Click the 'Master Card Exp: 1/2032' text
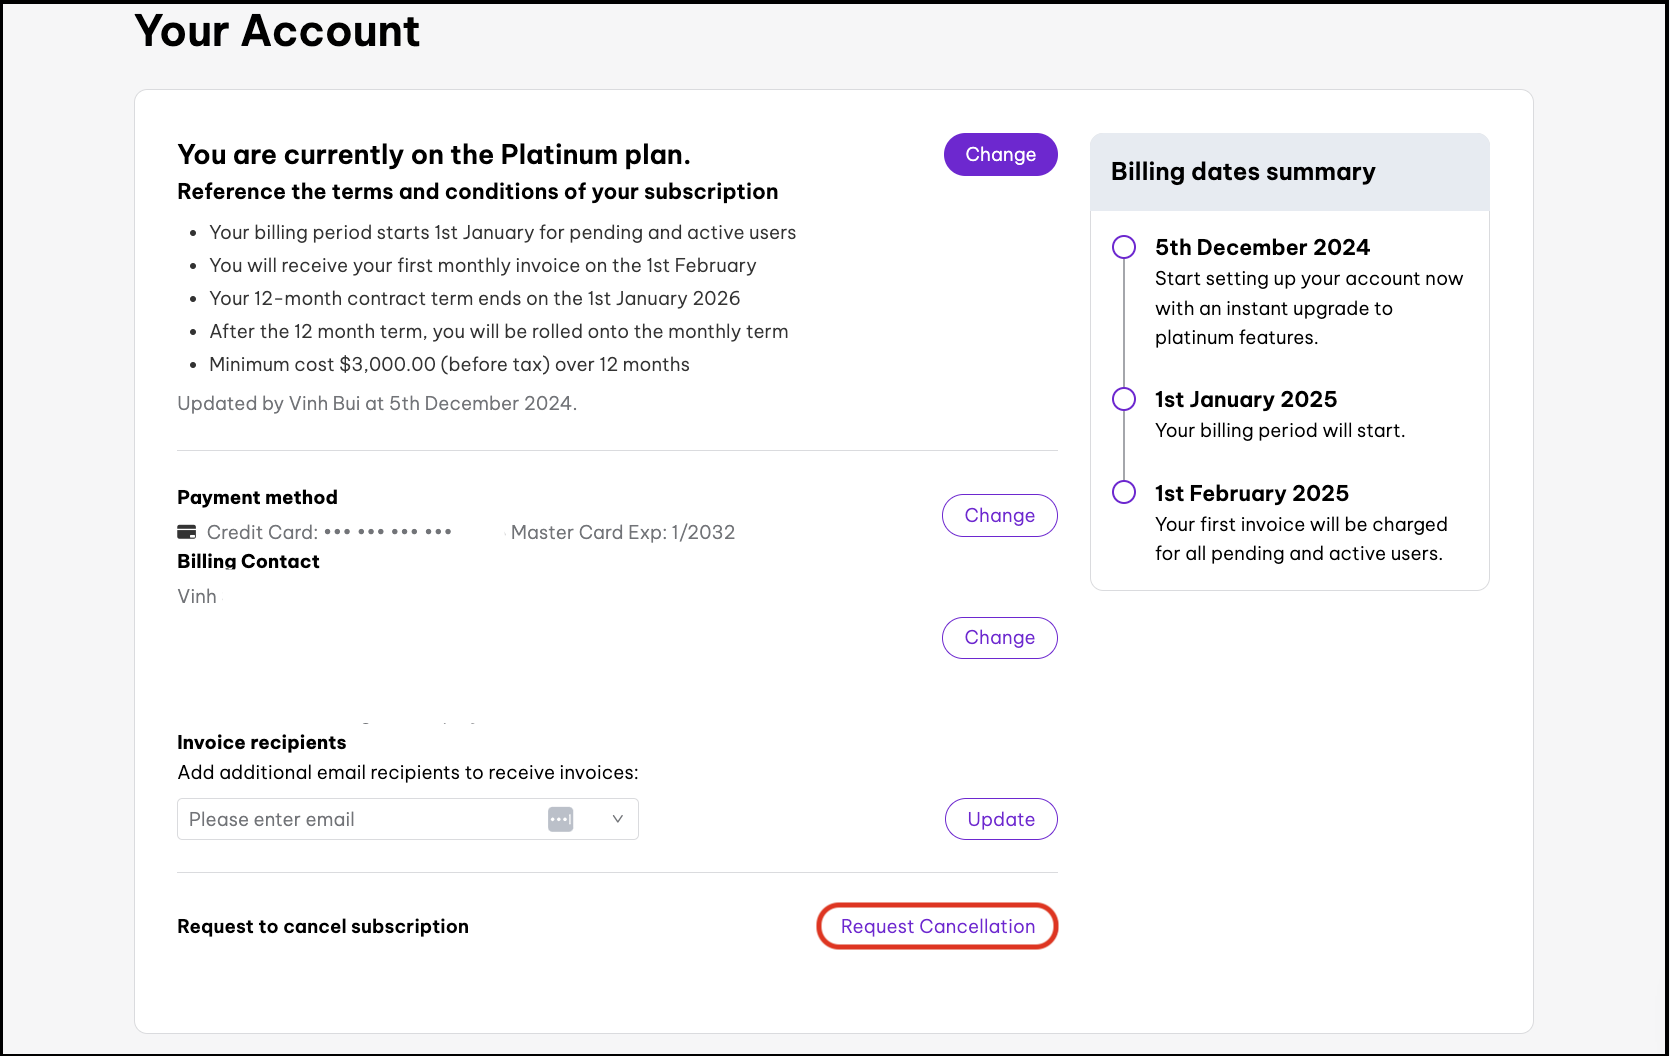Screen dimensions: 1670x1056 click(x=622, y=532)
